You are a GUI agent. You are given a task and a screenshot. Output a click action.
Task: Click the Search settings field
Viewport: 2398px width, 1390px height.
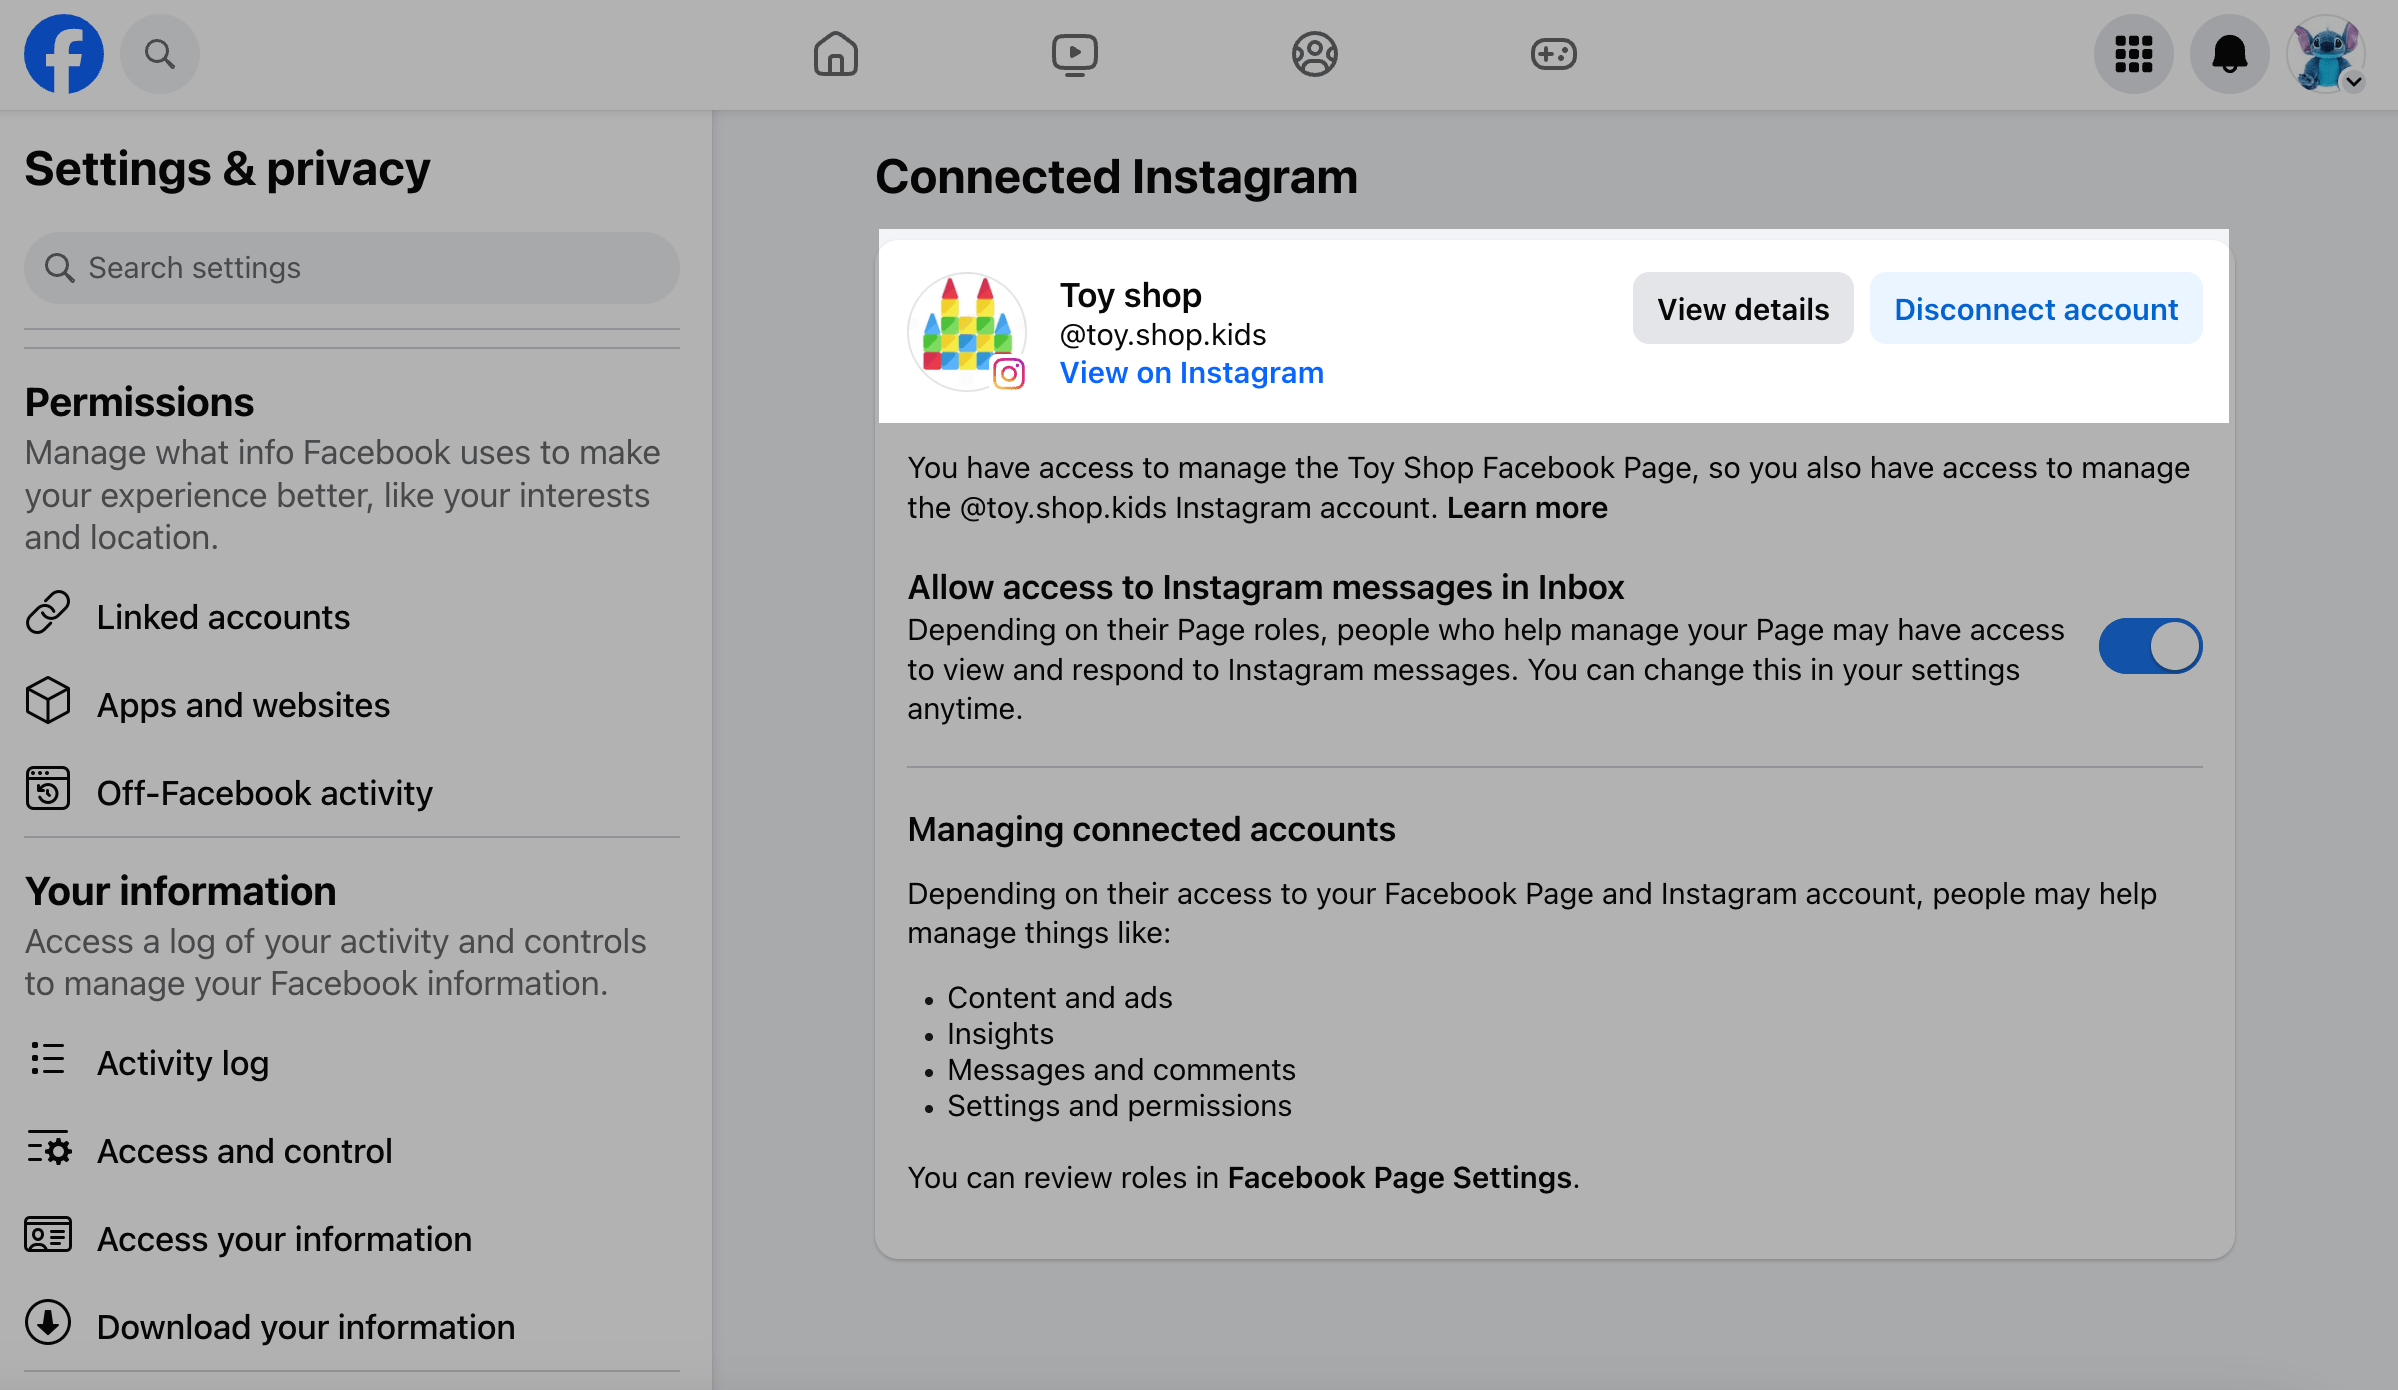(352, 268)
